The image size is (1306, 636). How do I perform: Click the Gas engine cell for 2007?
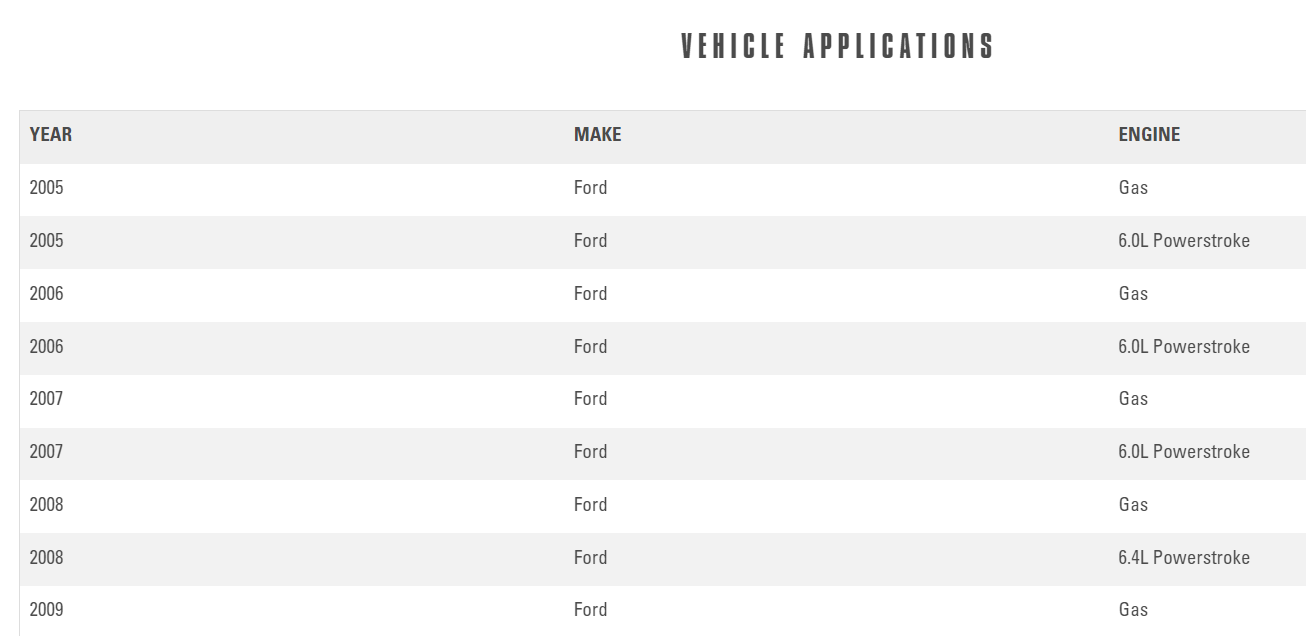coord(1133,399)
